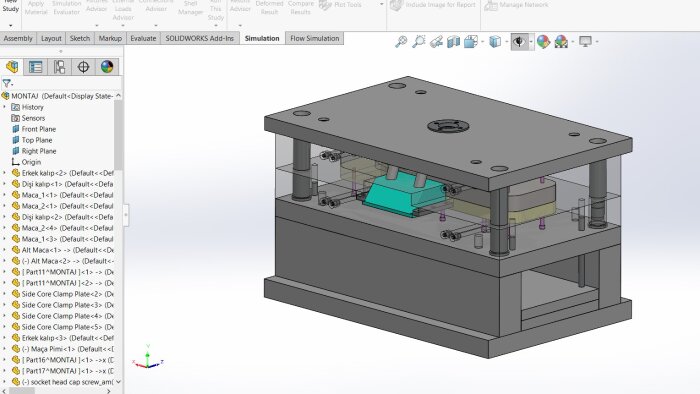
Task: Click the Zoom to Fit icon
Action: [401, 41]
